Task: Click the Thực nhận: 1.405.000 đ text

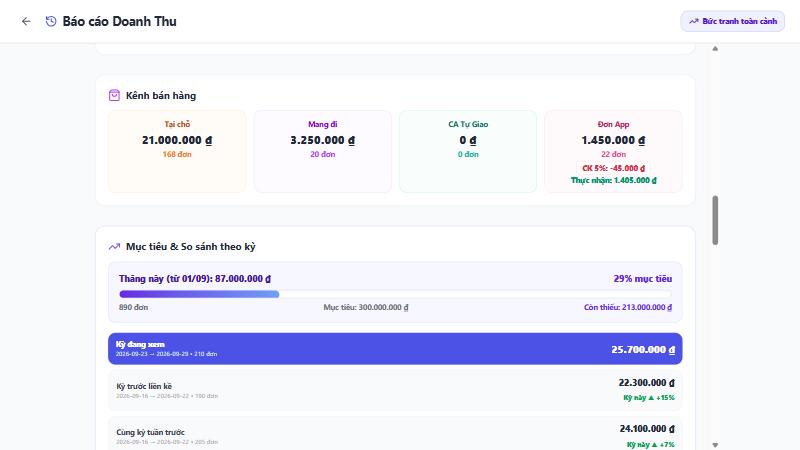Action: [x=613, y=180]
